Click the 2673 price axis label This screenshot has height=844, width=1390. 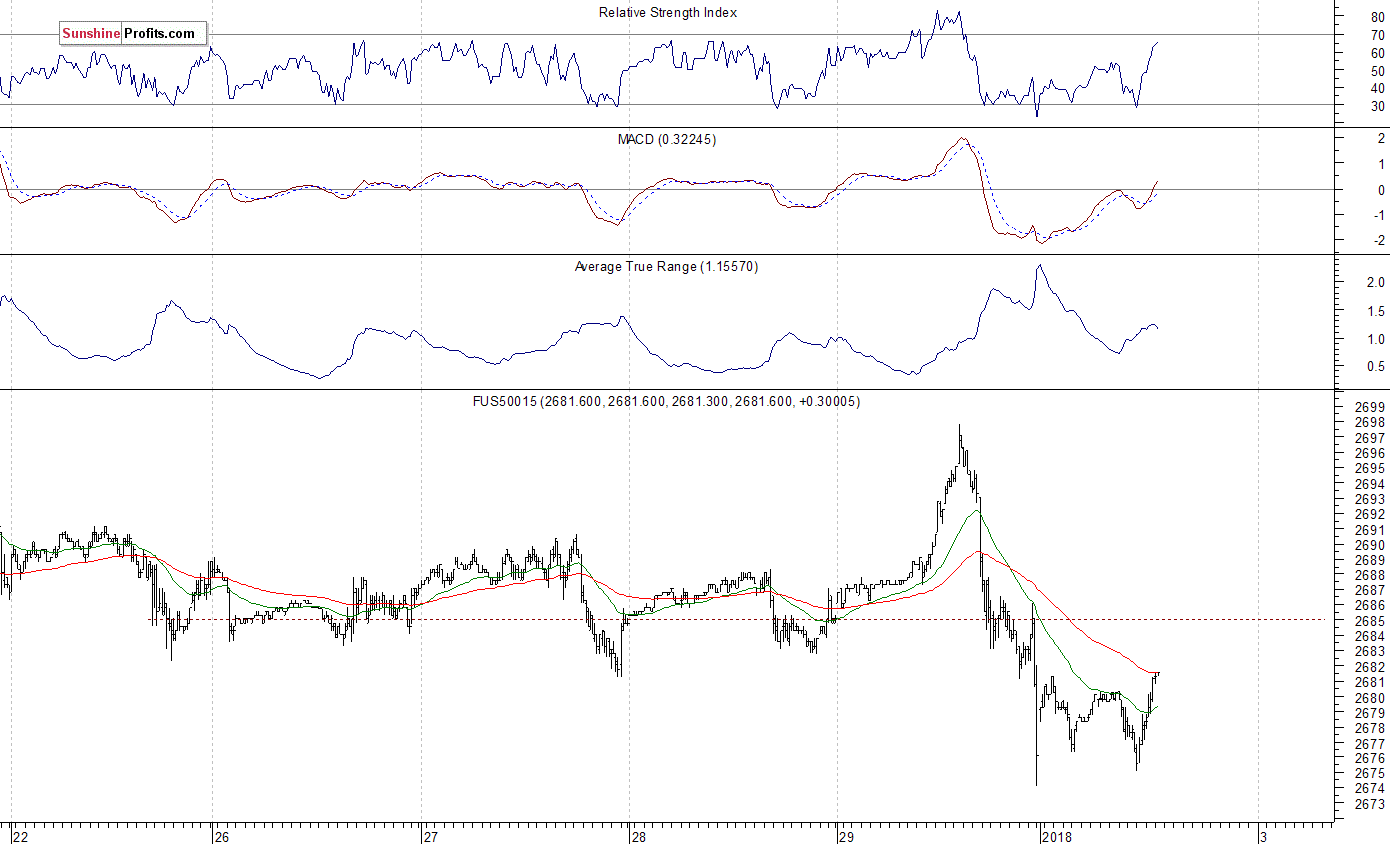pyautogui.click(x=1370, y=804)
